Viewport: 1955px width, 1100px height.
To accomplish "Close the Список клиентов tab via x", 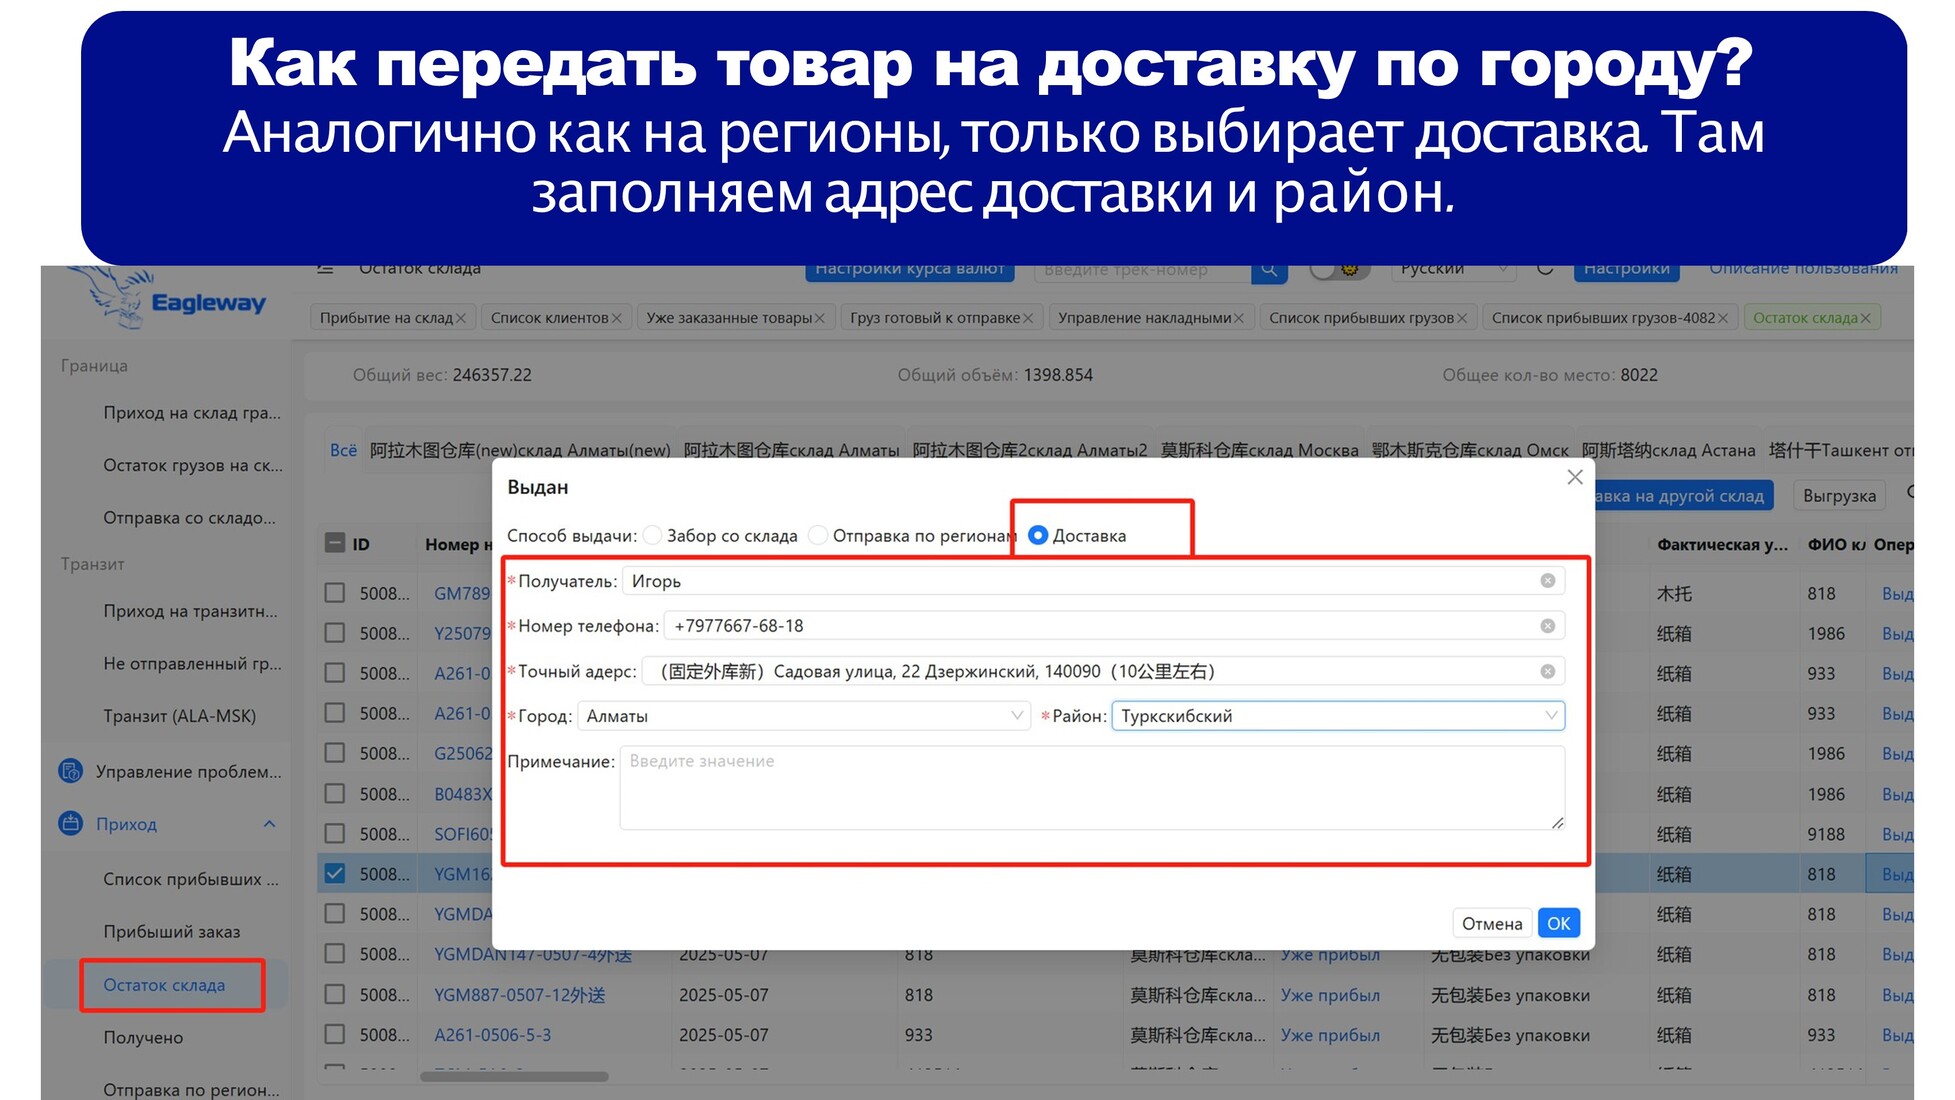I will (616, 318).
